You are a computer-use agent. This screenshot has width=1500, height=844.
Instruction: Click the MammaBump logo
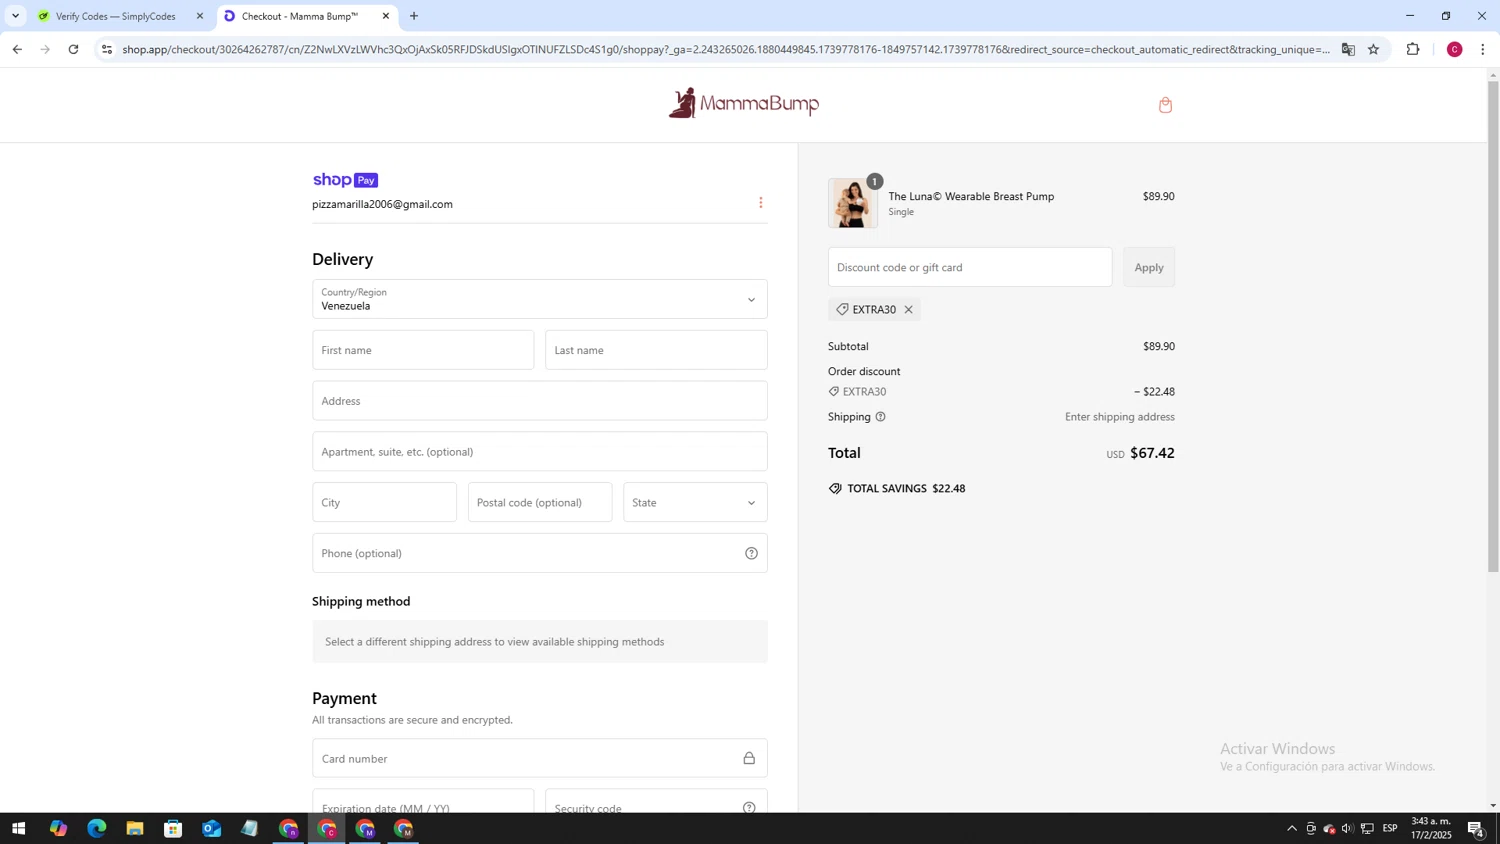[744, 104]
